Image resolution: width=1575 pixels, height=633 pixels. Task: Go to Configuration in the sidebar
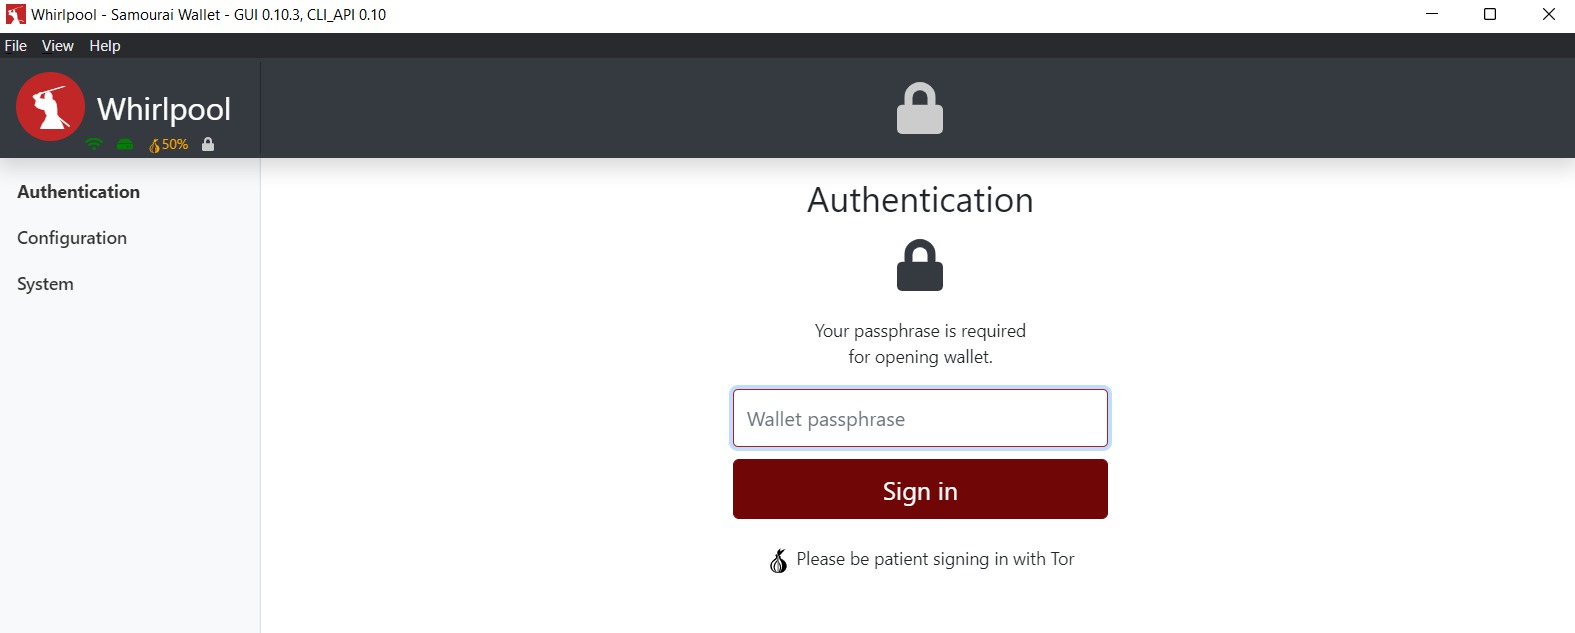[72, 238]
